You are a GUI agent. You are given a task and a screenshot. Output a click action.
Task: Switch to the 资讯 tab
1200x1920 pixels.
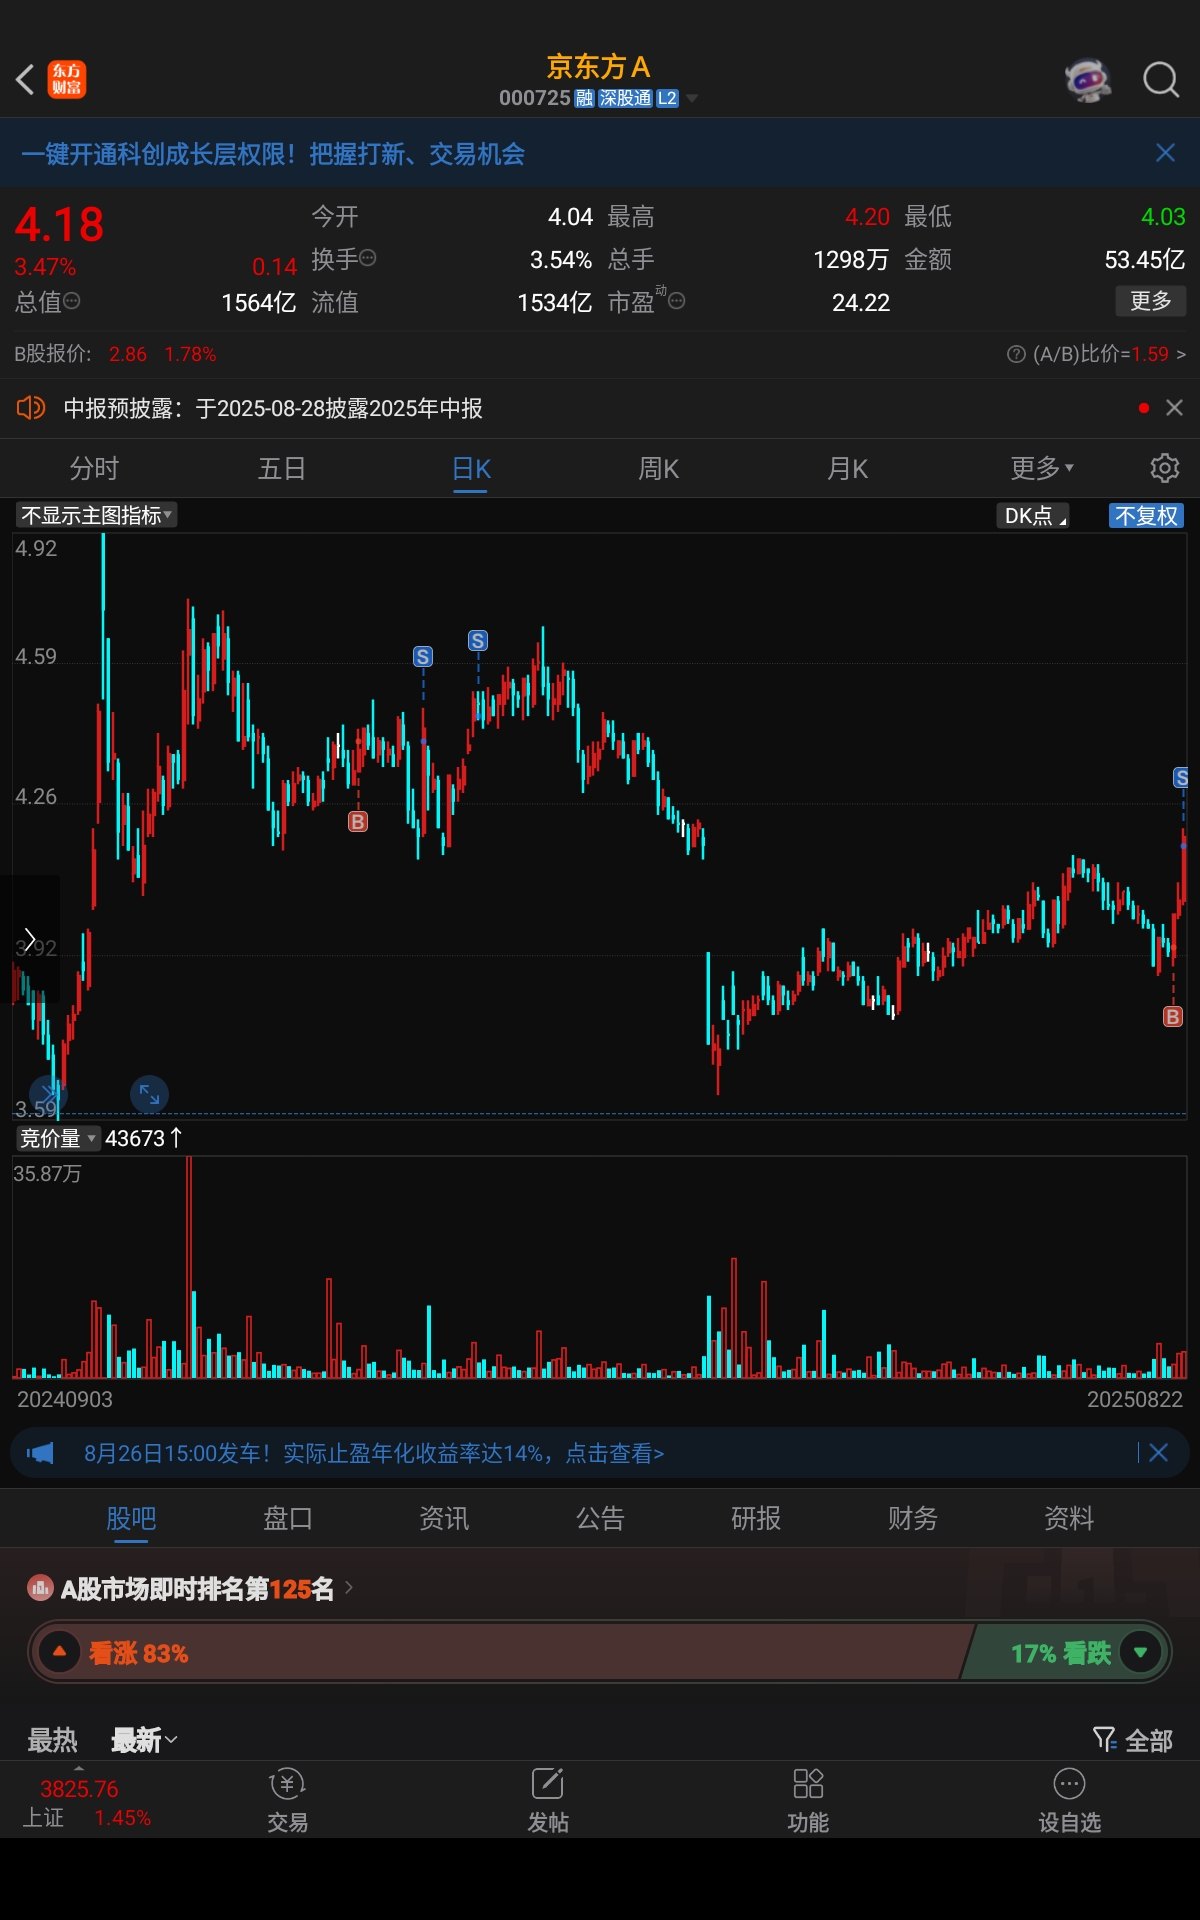point(444,1518)
